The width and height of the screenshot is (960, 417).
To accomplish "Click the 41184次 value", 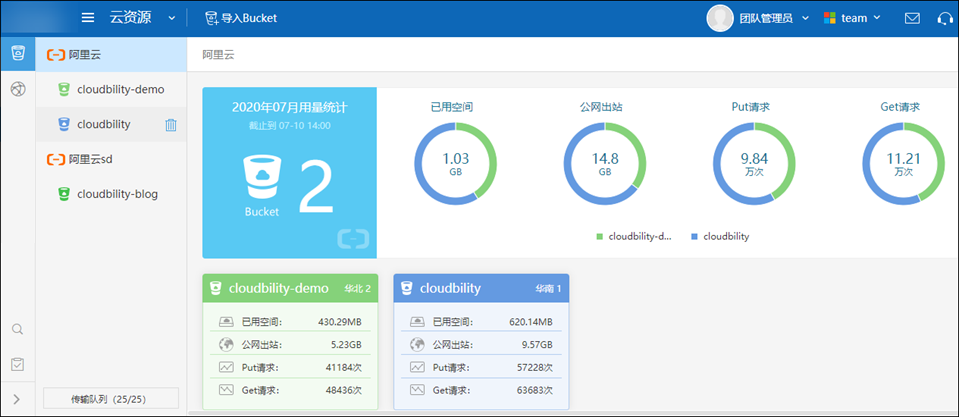I will pos(343,367).
